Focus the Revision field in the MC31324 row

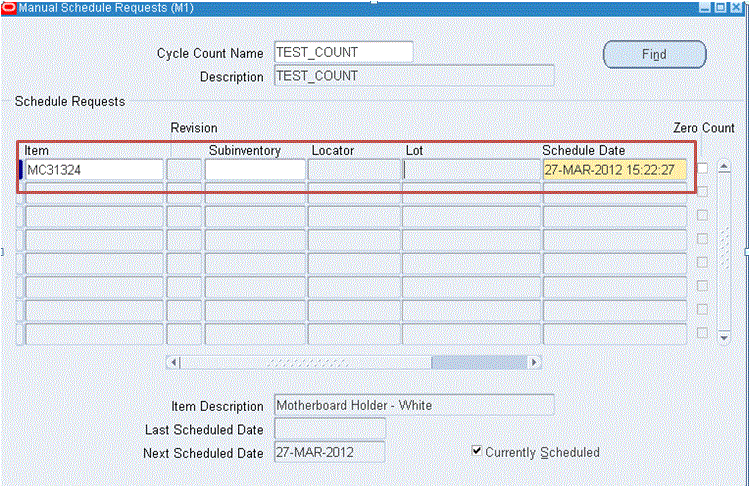(184, 170)
